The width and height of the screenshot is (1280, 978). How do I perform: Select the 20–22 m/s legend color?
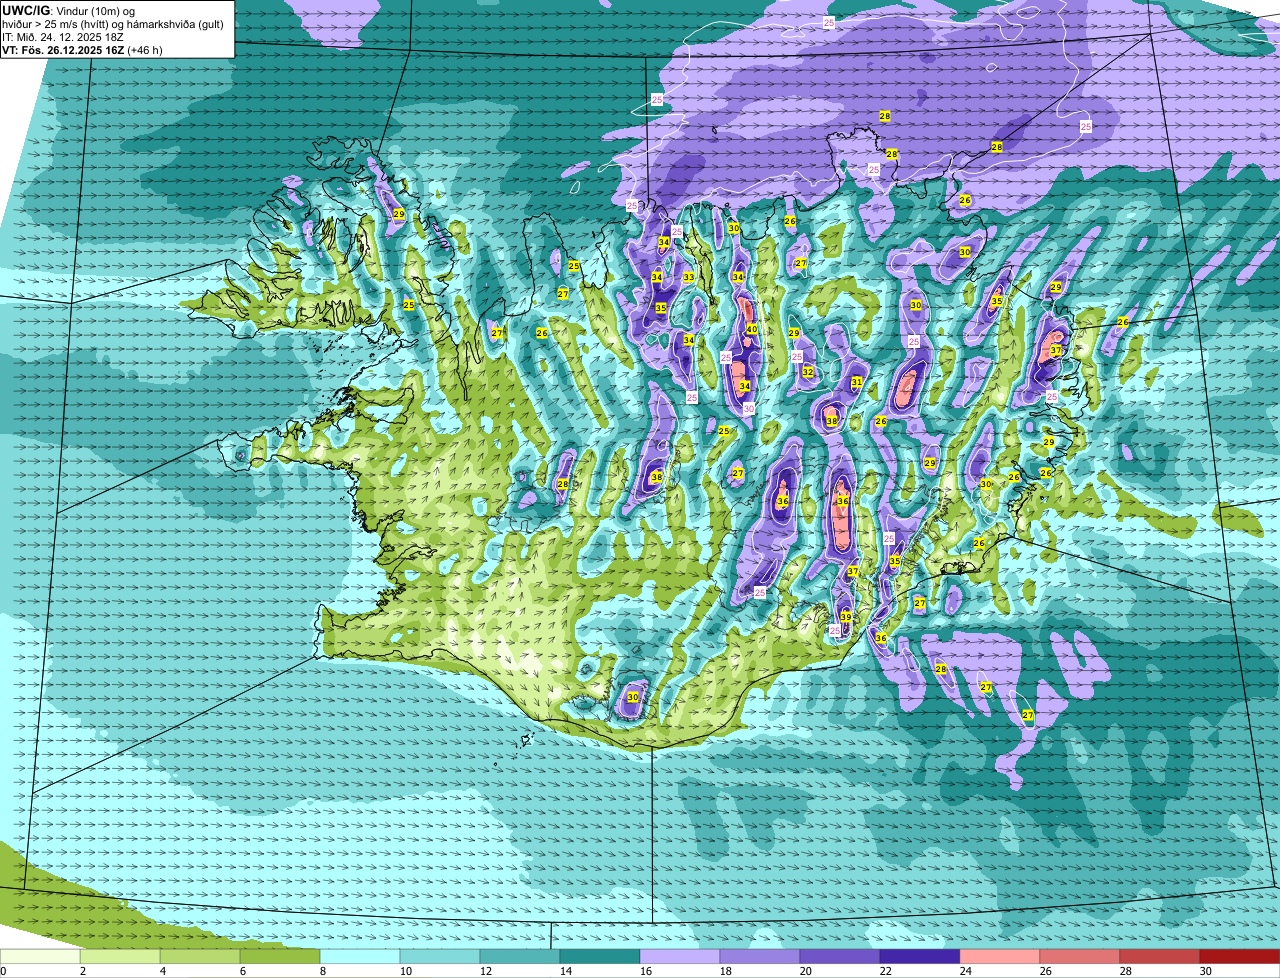pos(840,956)
